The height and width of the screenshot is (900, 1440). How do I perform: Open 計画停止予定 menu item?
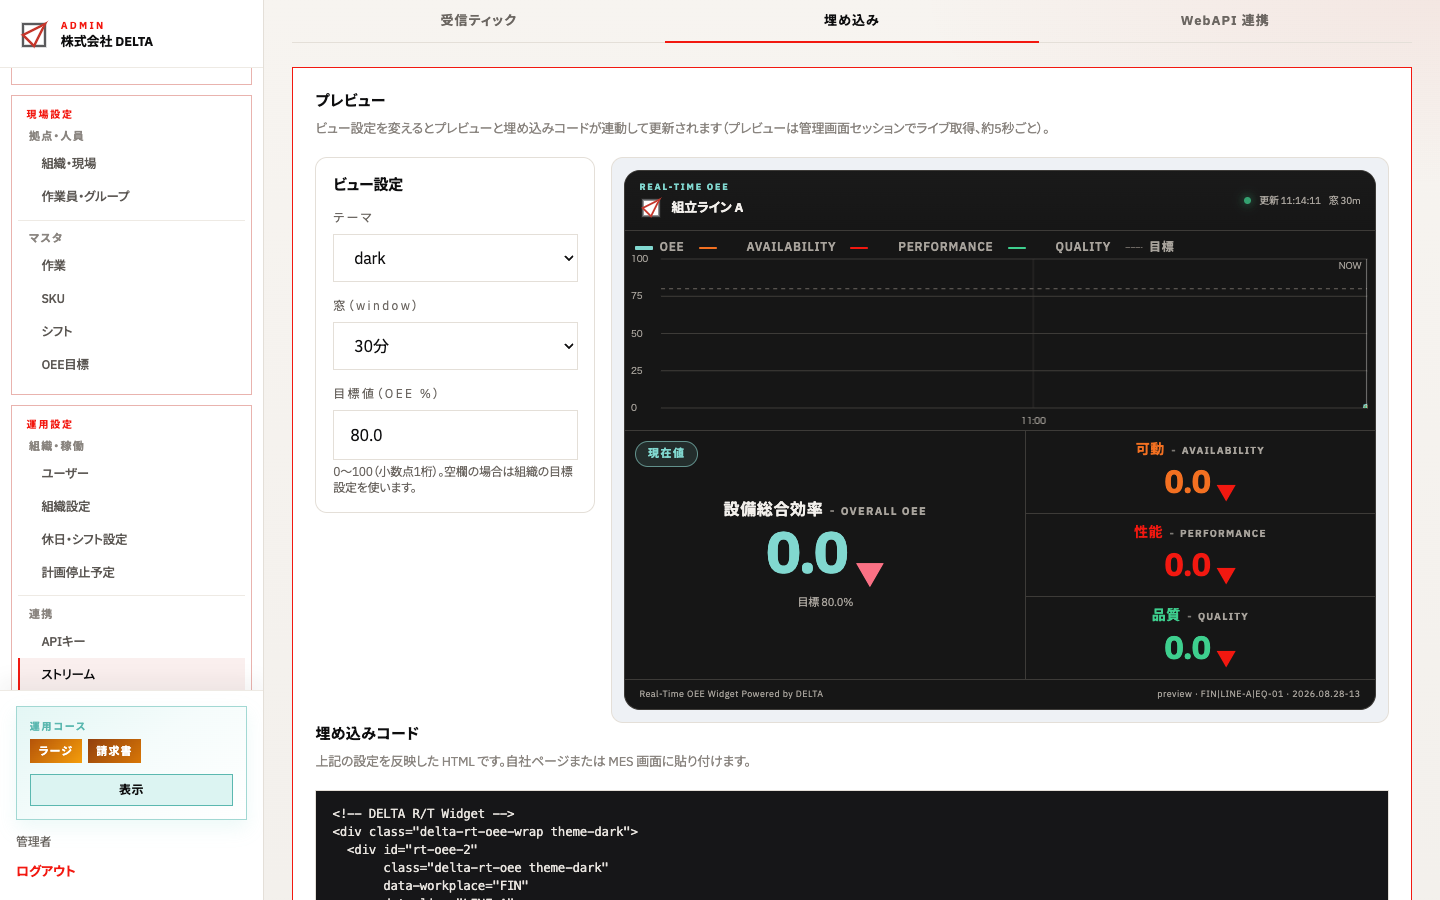(131, 573)
